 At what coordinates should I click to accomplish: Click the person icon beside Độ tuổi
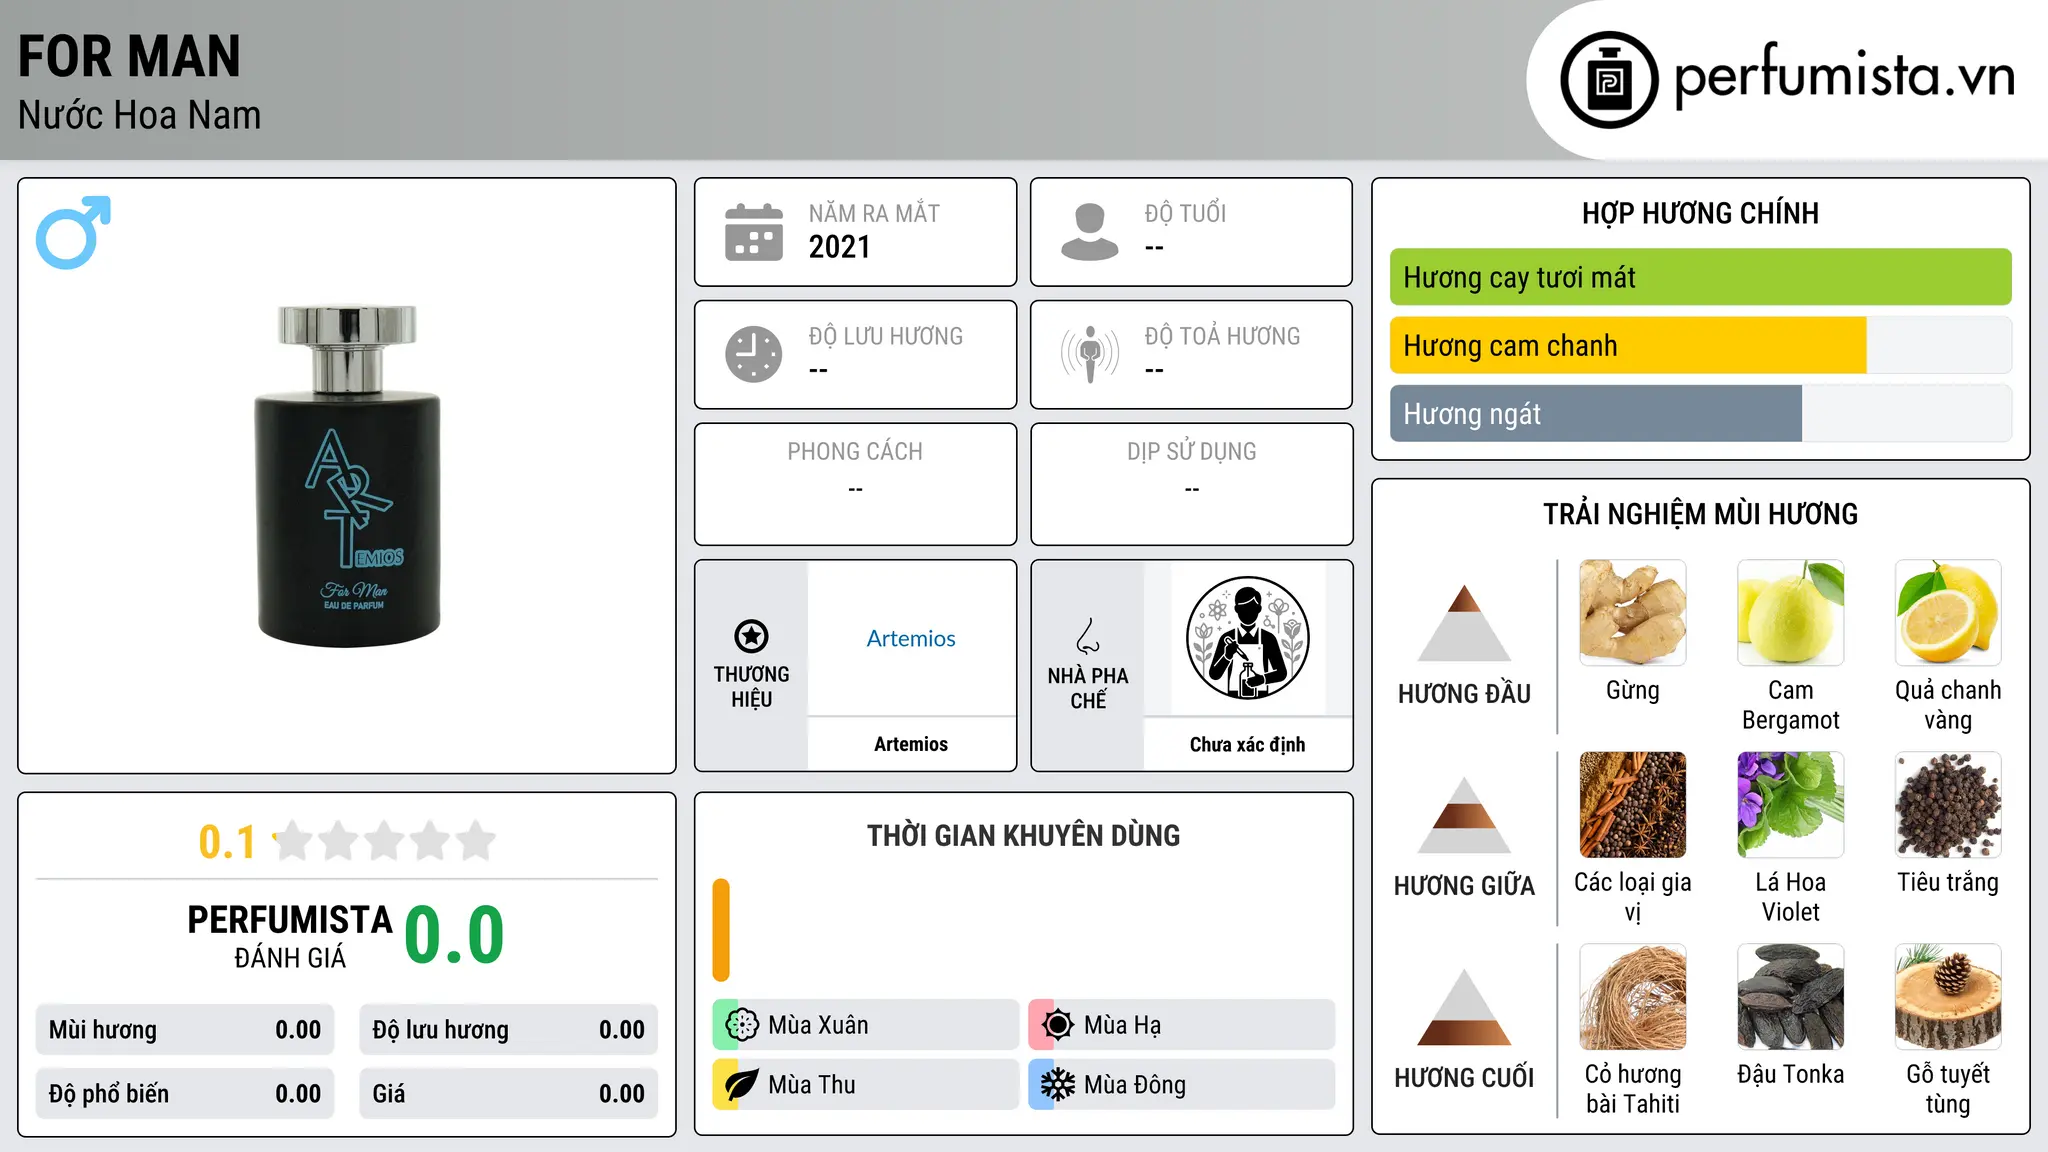1089,232
